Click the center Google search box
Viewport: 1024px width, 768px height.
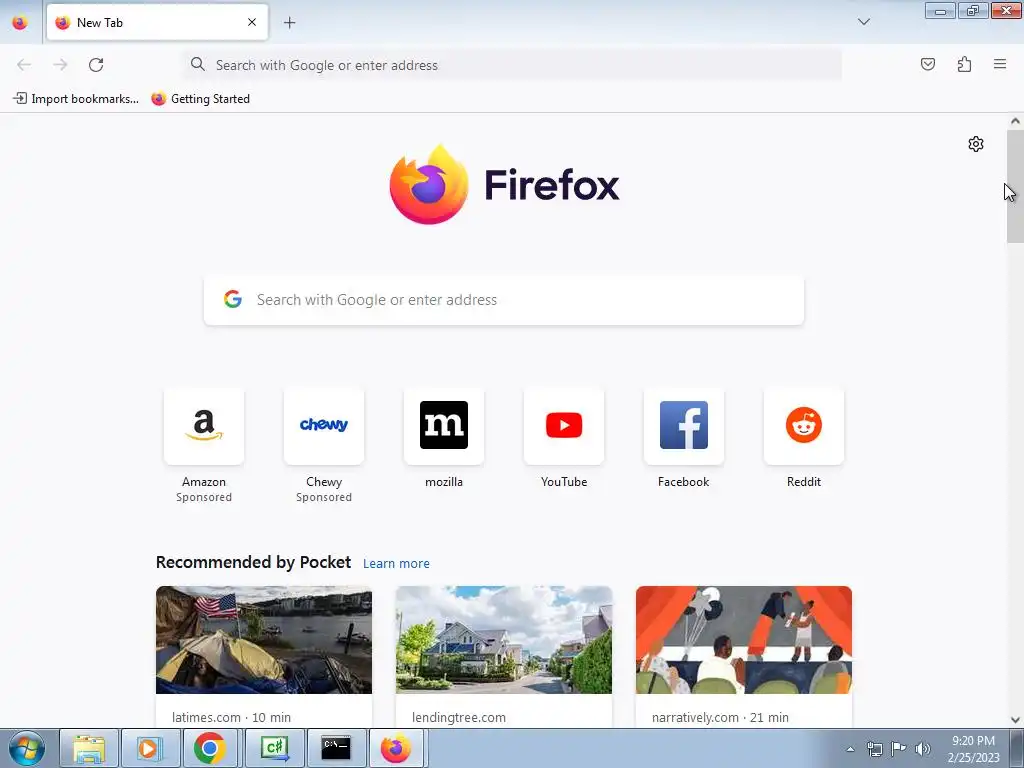pos(504,300)
